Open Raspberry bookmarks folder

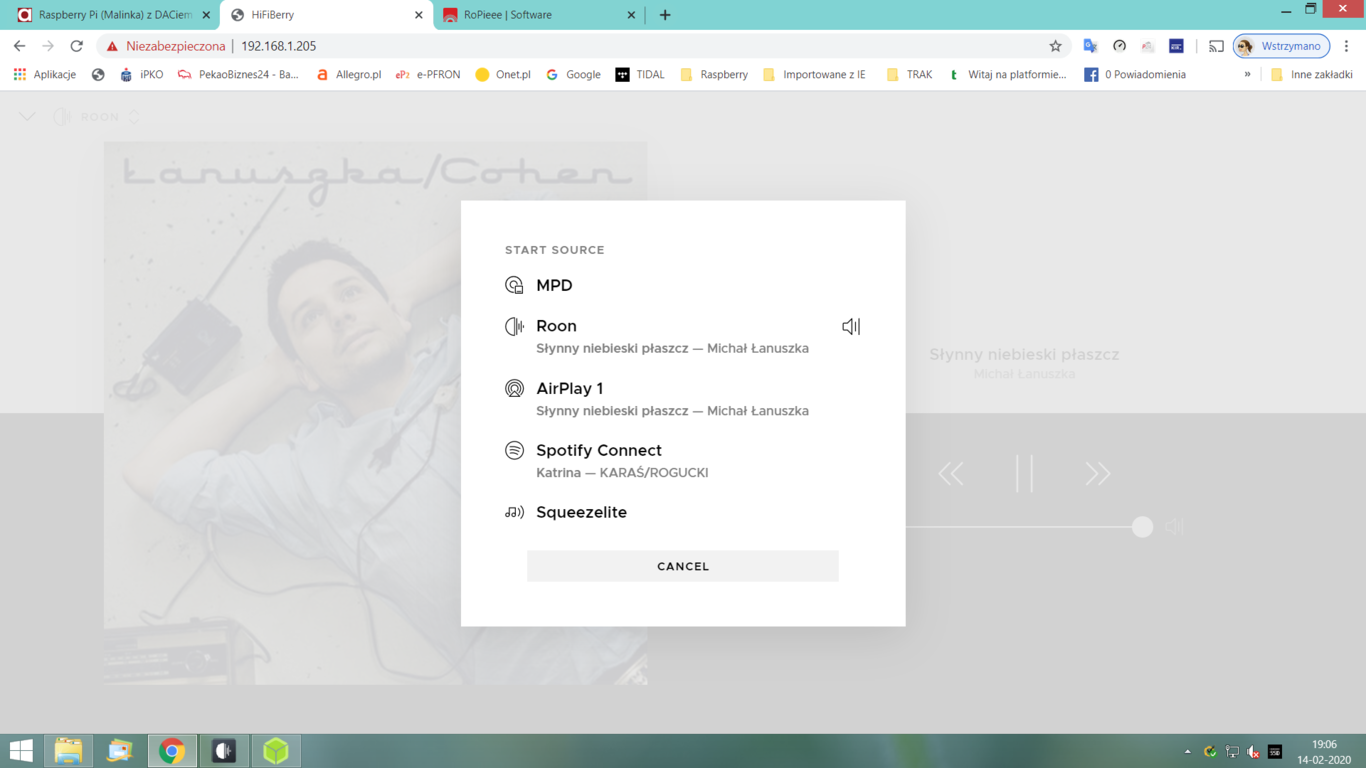pyautogui.click(x=714, y=74)
